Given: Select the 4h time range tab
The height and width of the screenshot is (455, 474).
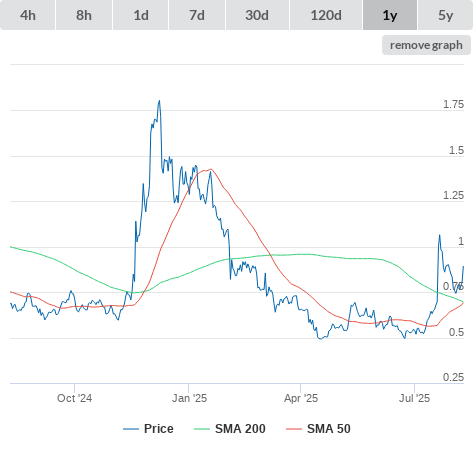Looking at the screenshot, I should pos(28,15).
